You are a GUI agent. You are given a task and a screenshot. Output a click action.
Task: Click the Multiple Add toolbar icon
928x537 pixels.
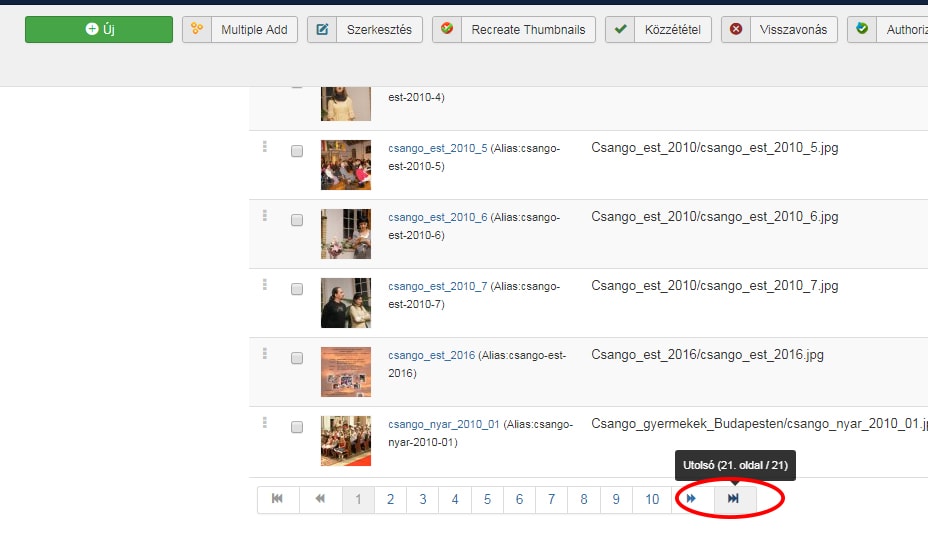[x=196, y=29]
